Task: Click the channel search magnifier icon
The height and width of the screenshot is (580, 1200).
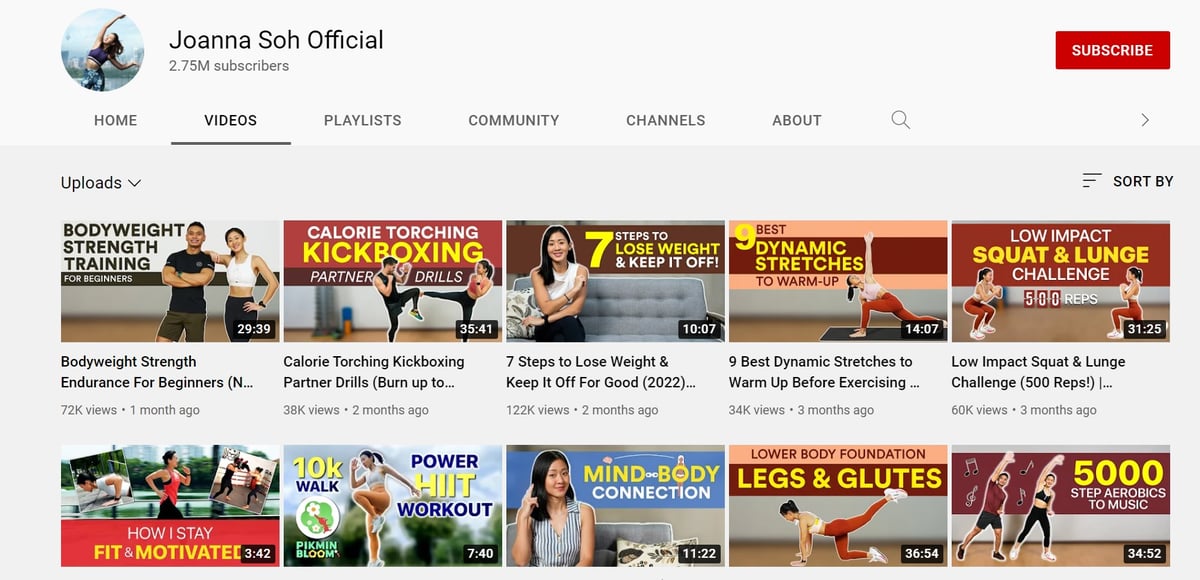Action: [900, 120]
